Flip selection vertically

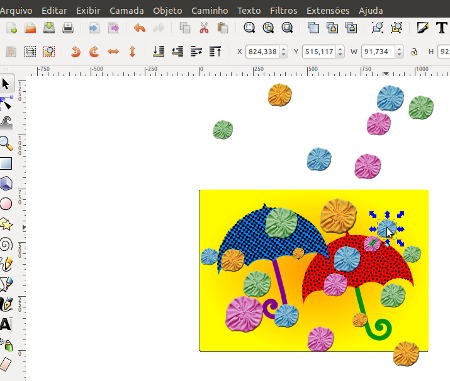pyautogui.click(x=132, y=52)
